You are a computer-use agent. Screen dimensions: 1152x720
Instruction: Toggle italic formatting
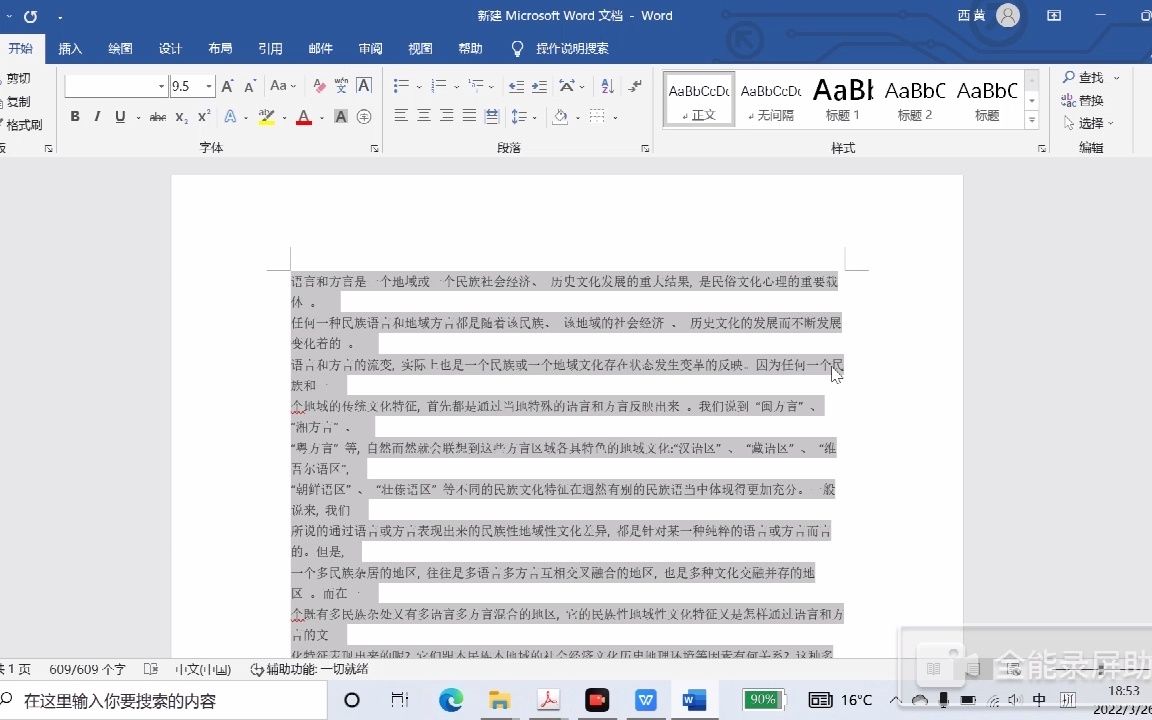coord(96,117)
